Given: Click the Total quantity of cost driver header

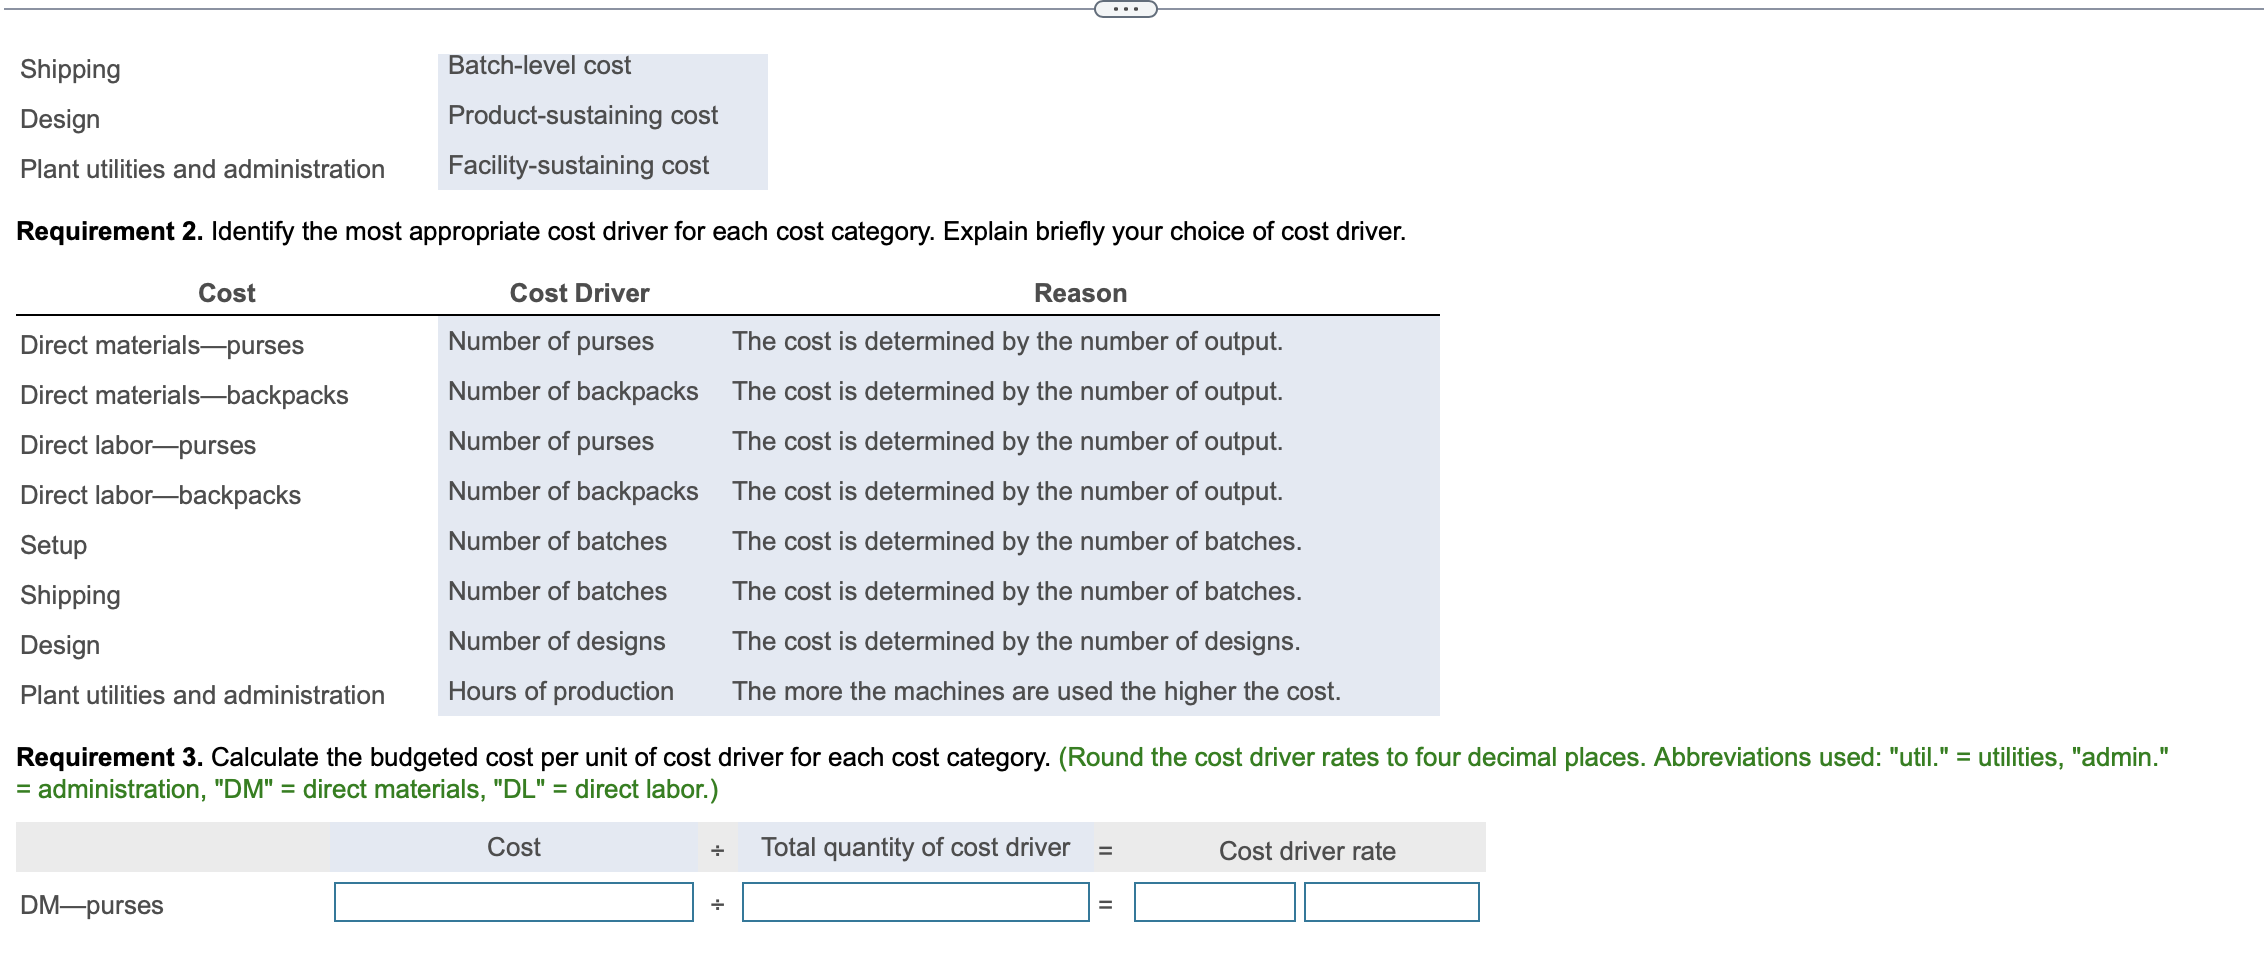Looking at the screenshot, I should [x=916, y=848].
